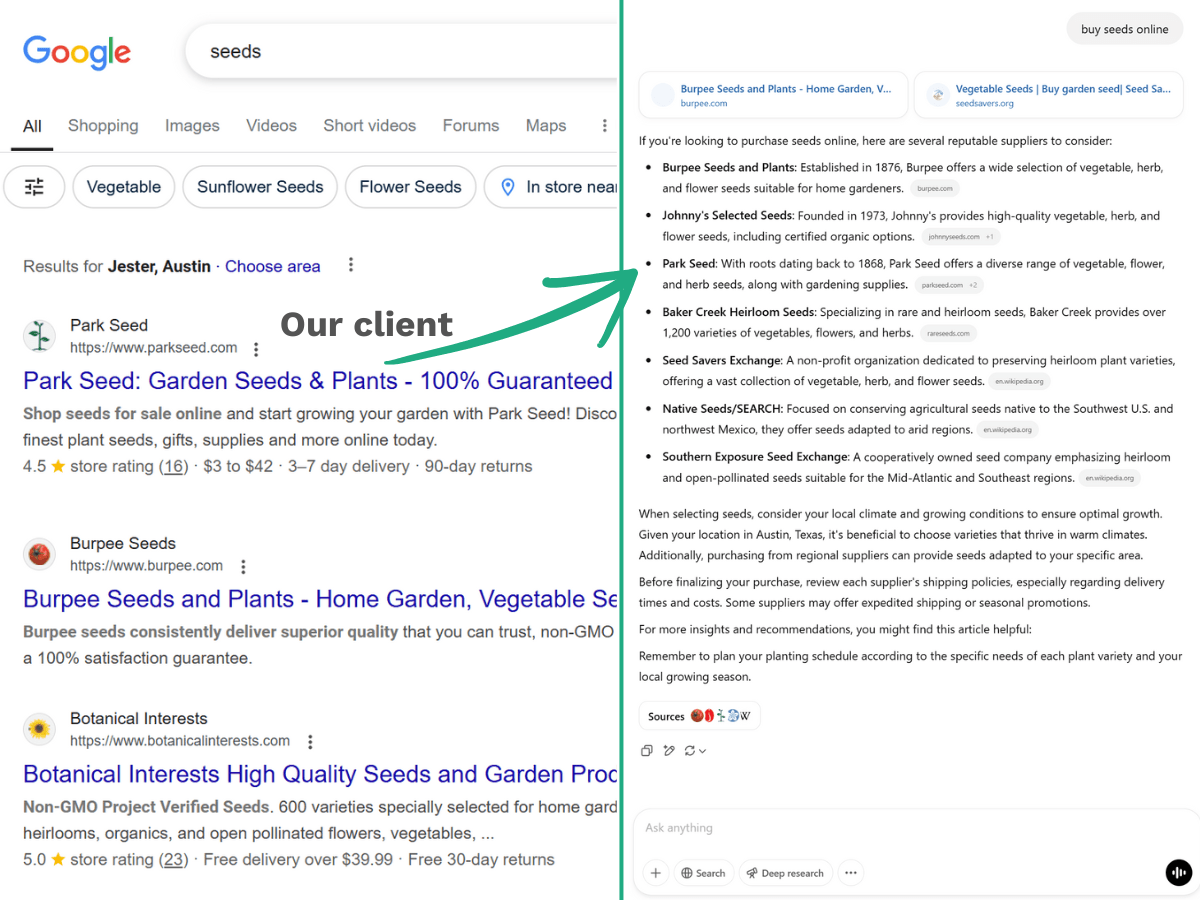Open the Sources button
Image resolution: width=1200 pixels, height=900 pixels.
click(x=700, y=716)
